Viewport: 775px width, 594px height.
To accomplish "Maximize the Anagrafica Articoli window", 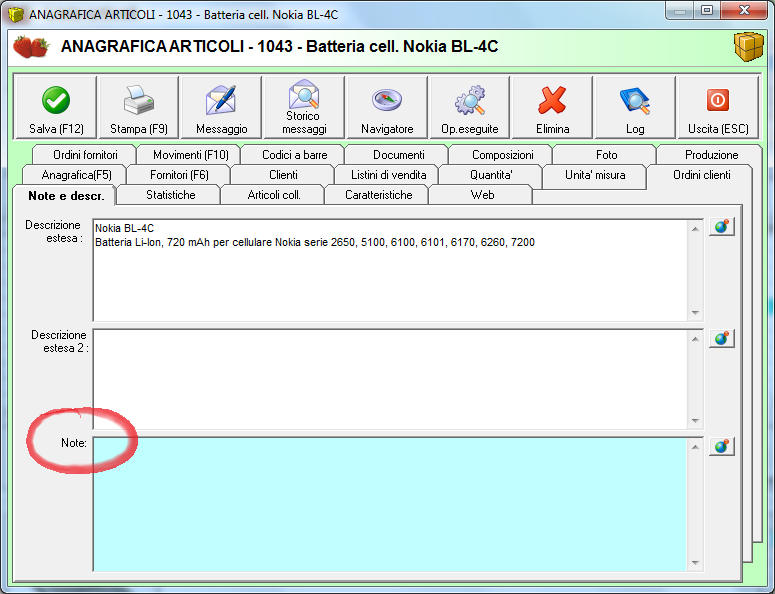I will [x=707, y=10].
